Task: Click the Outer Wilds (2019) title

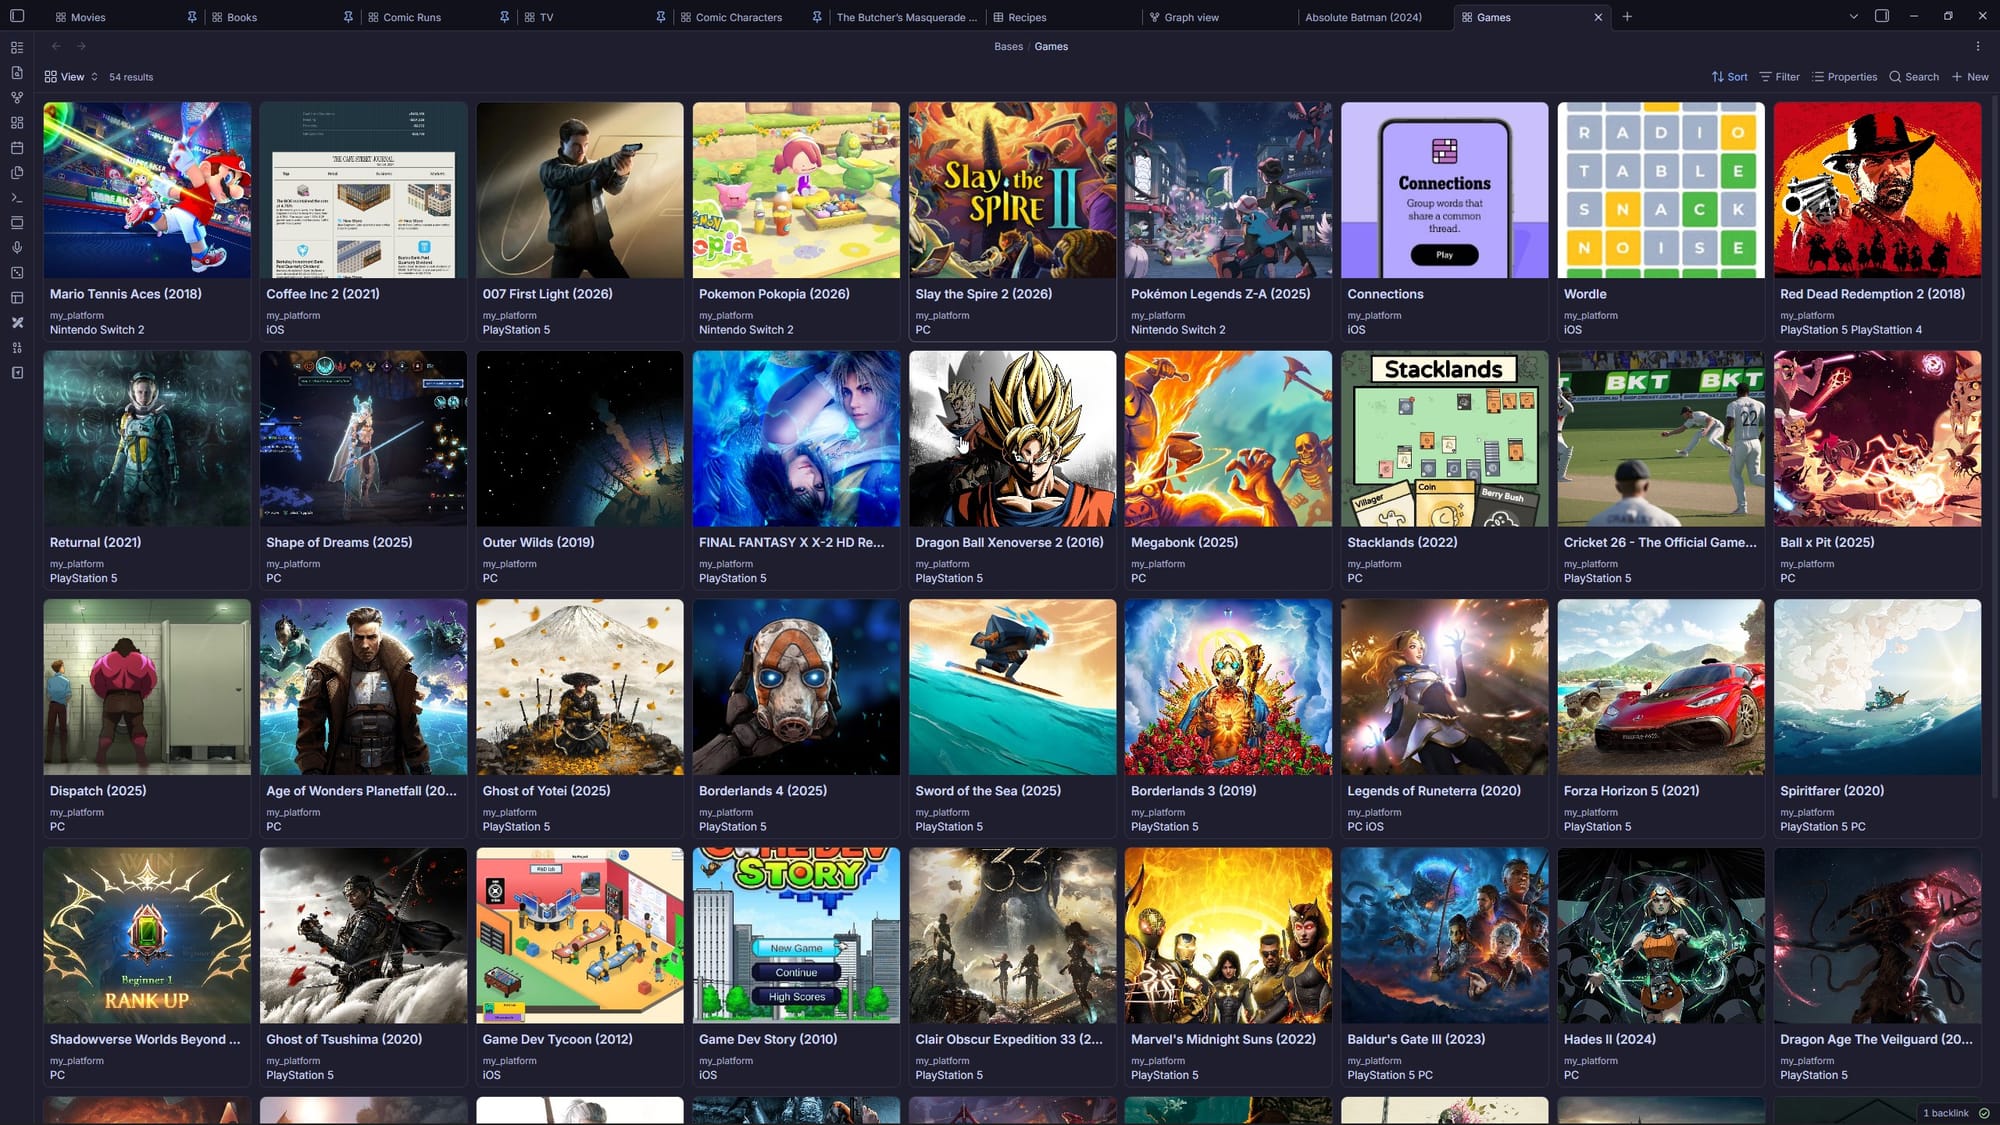Action: click(x=538, y=542)
